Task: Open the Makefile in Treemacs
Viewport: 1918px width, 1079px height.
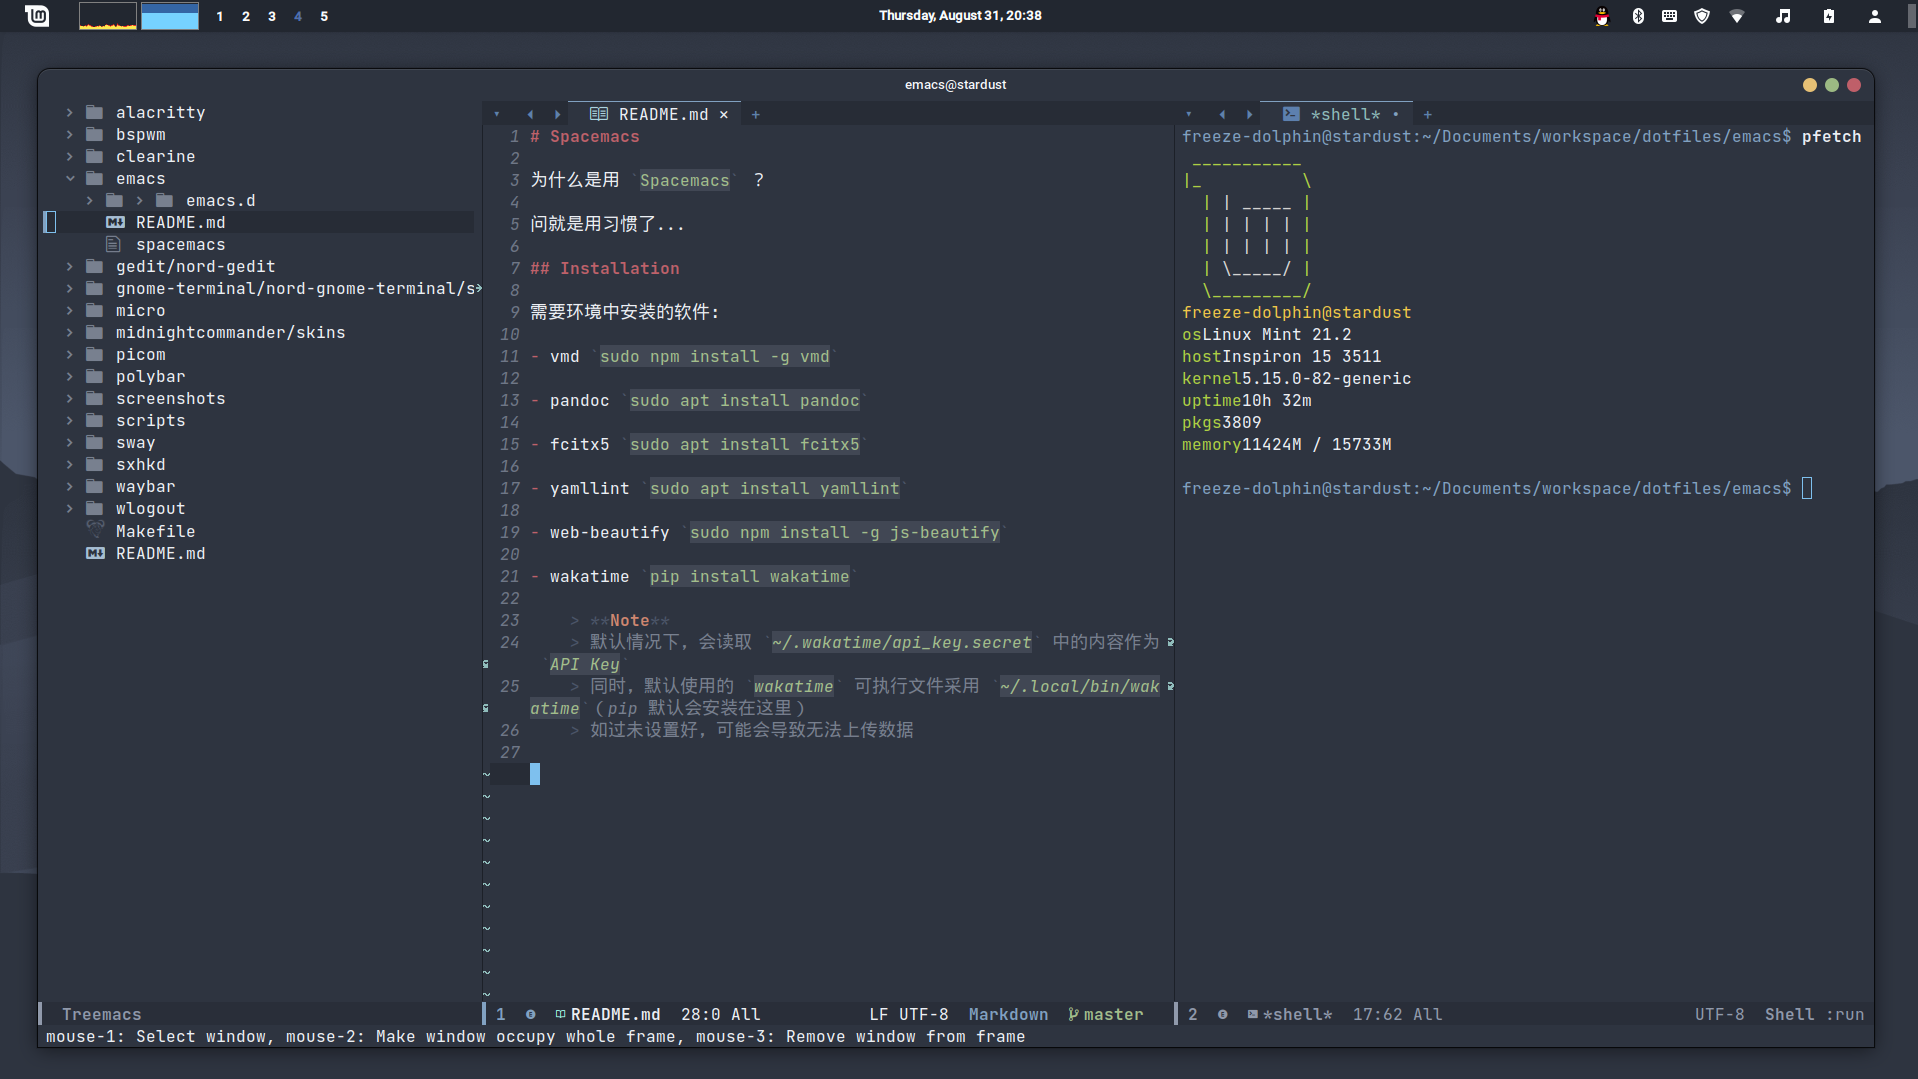Action: 156,531
